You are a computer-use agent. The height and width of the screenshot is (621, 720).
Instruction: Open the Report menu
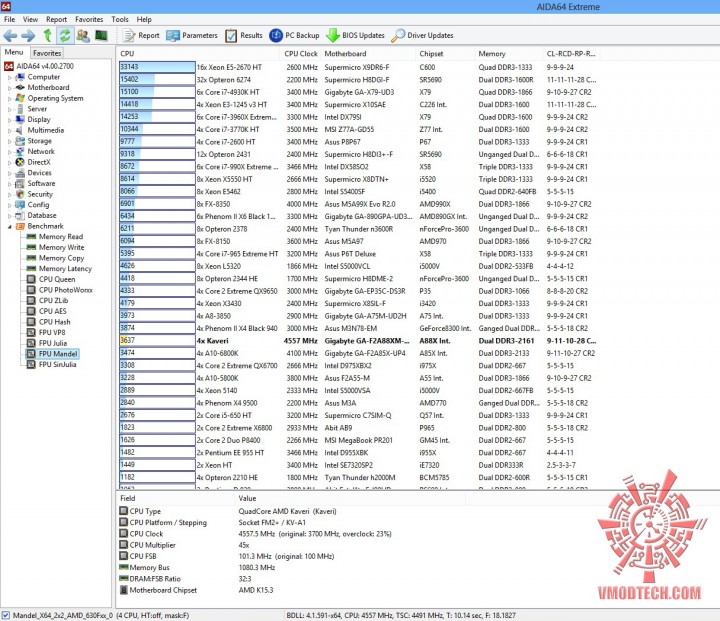[x=56, y=19]
